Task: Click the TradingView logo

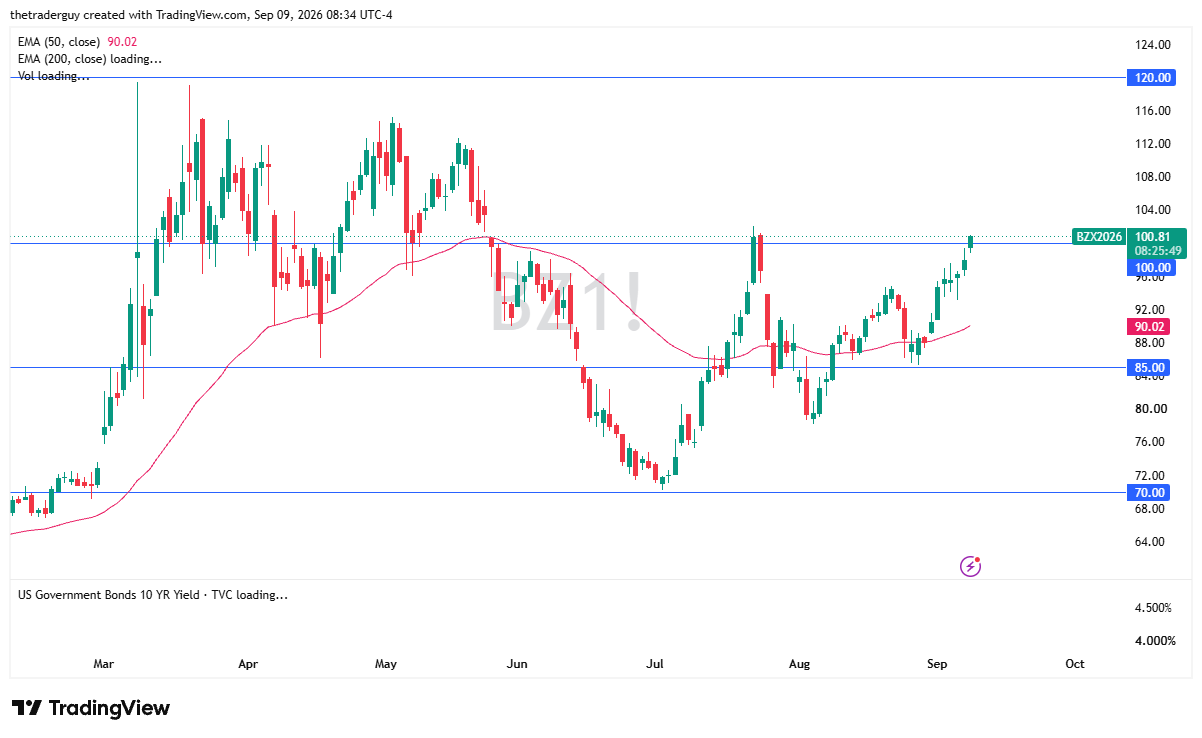Action: [x=92, y=708]
